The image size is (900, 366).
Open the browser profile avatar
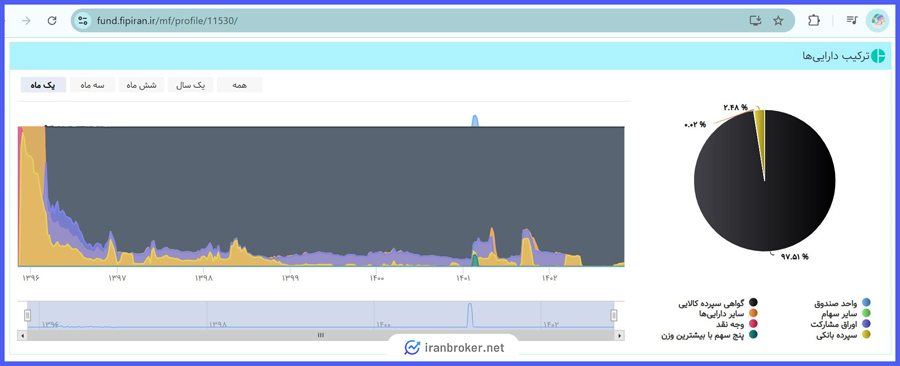(877, 21)
